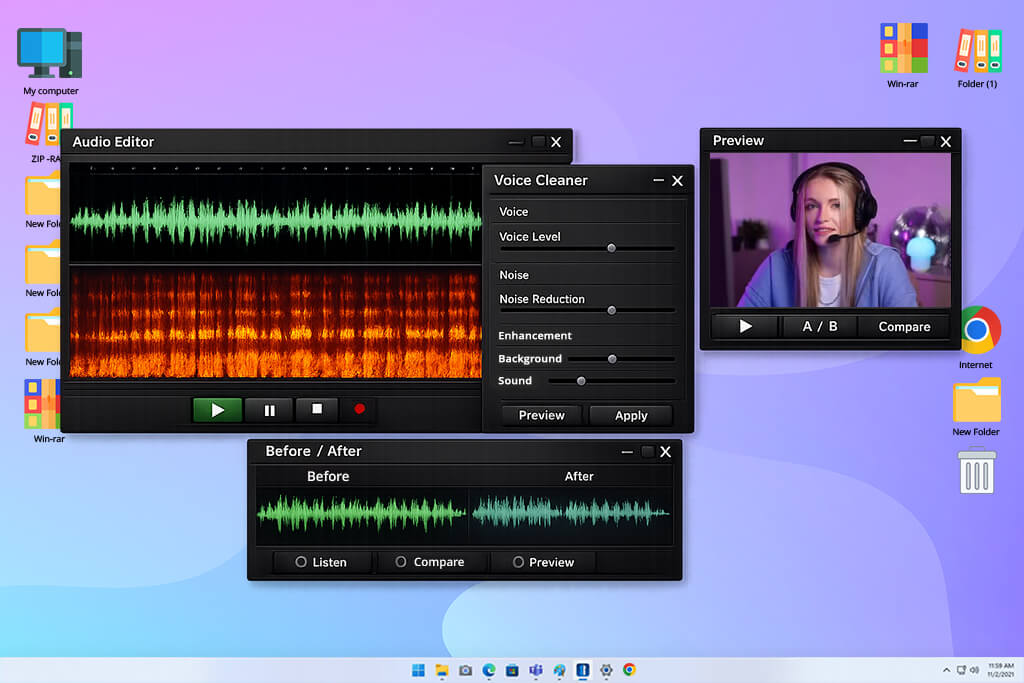Click the Enhancement section label
The image size is (1024, 683).
coord(535,336)
